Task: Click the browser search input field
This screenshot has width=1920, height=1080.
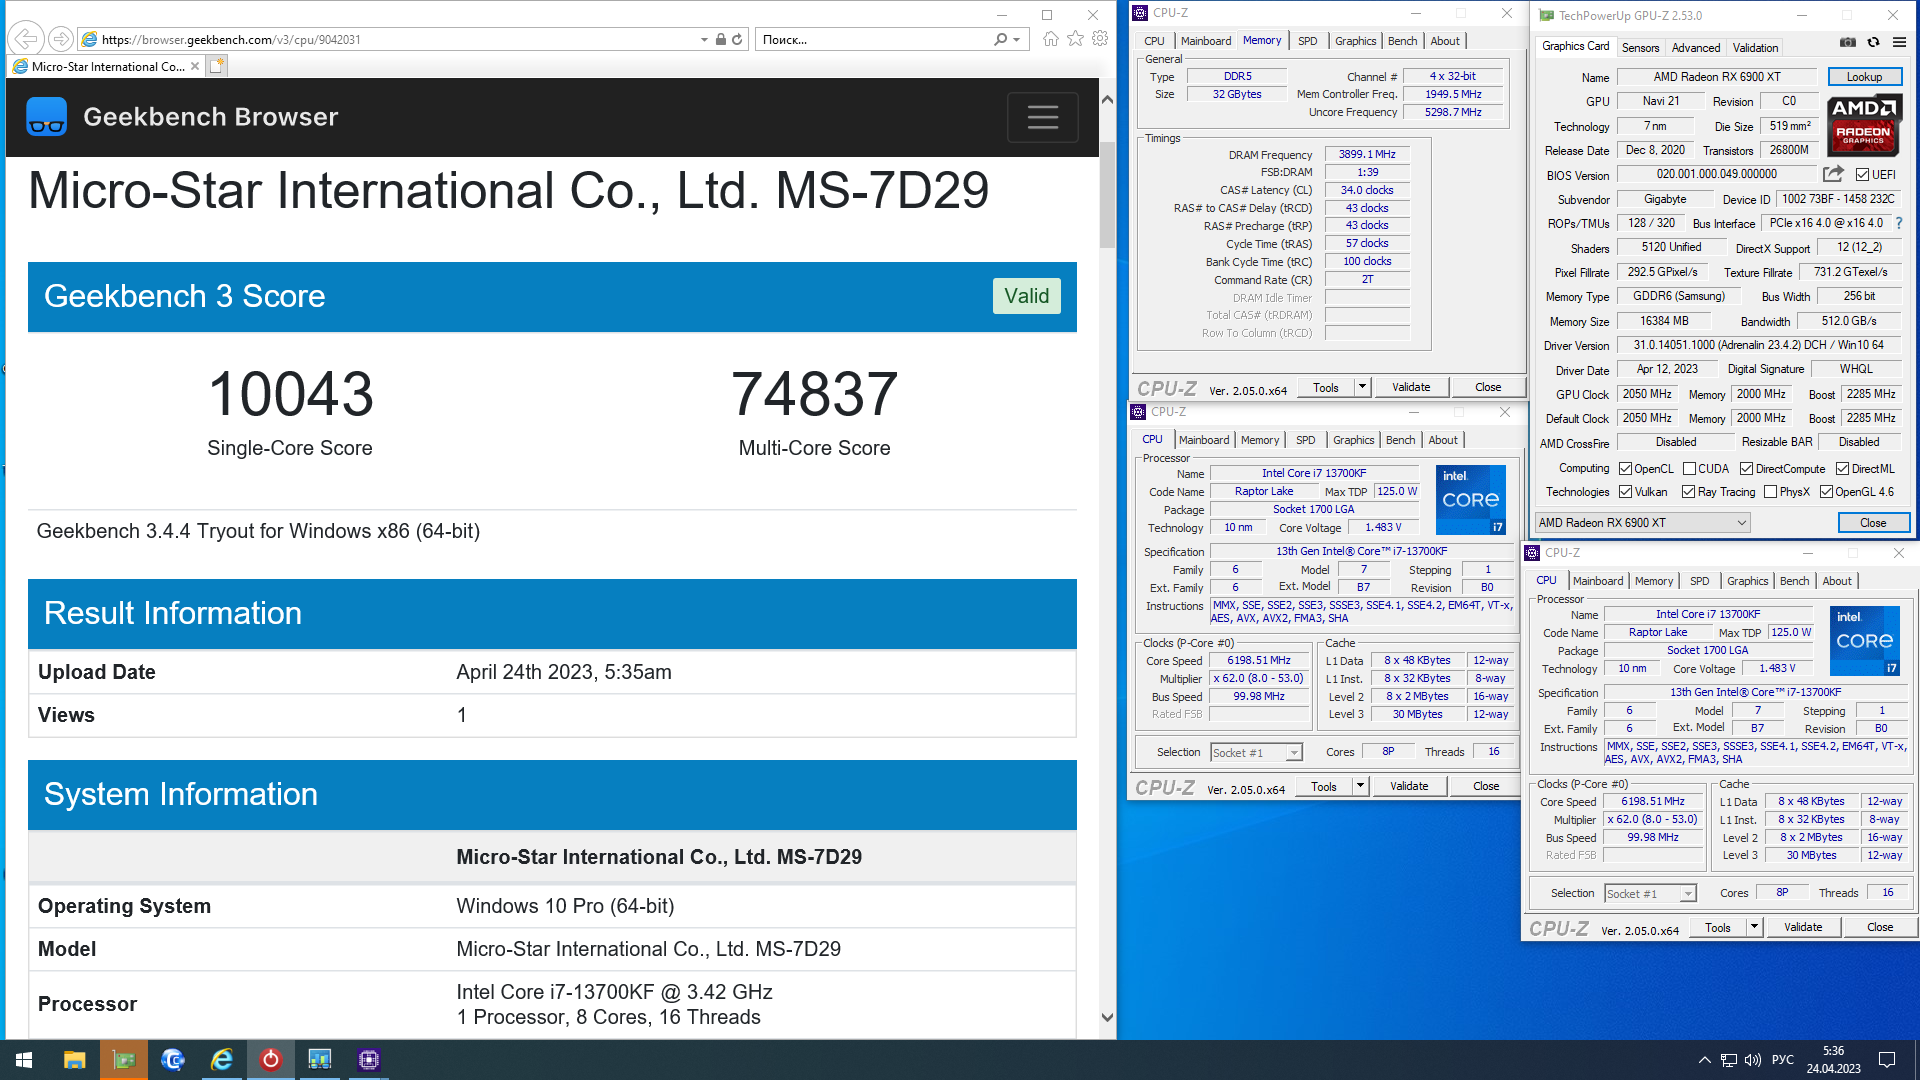Action: [873, 39]
